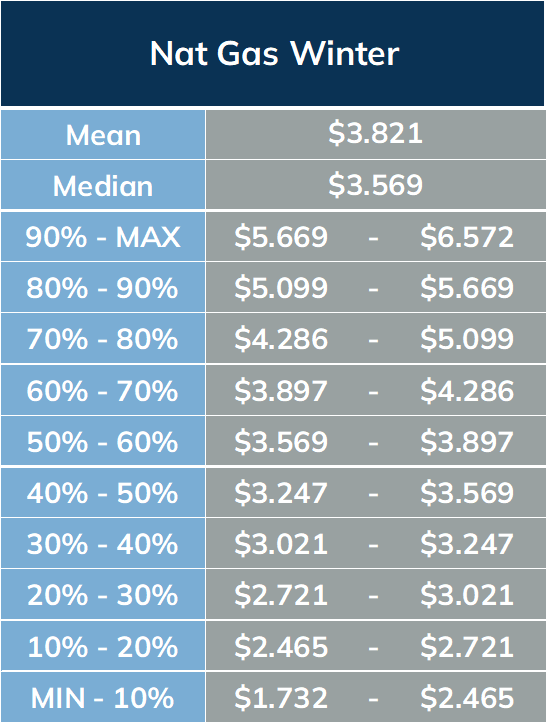548x724 pixels.
Task: Select the Median row label
Action: [103, 186]
